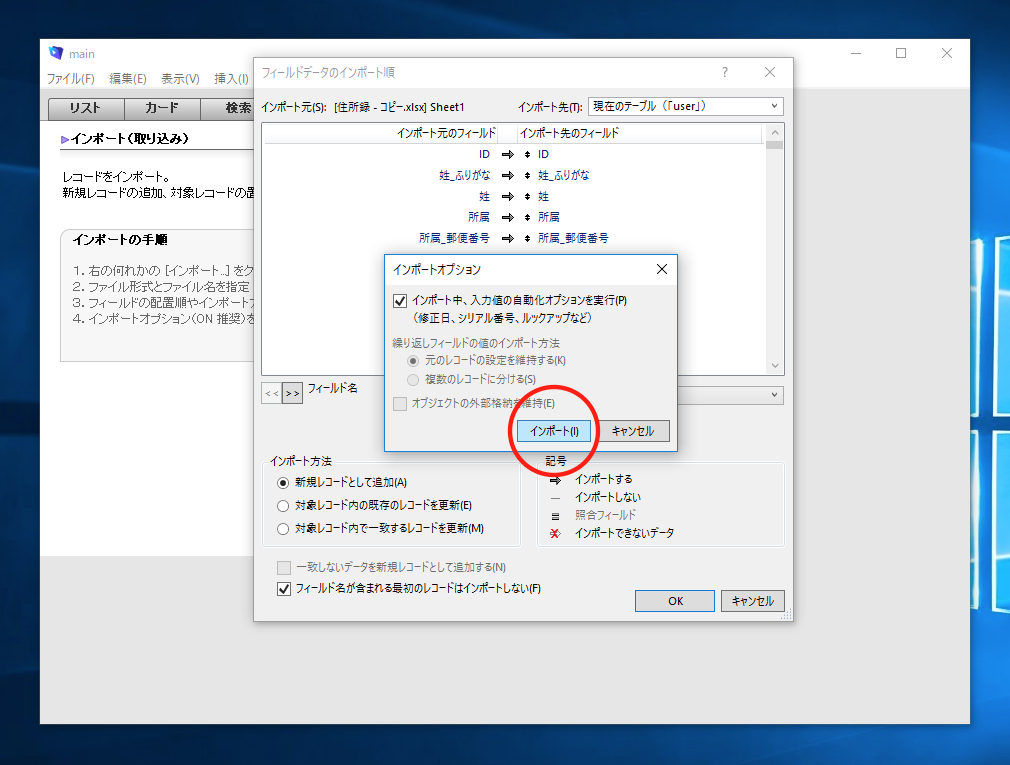The image size is (1010, 765).
Task: Click the reorder handle beside target field 姓
Action: pyautogui.click(x=528, y=196)
